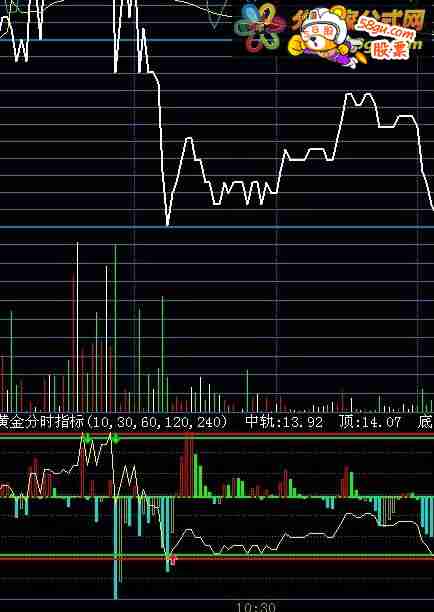
Task: Click the colorful flower logo icon
Action: click(258, 28)
